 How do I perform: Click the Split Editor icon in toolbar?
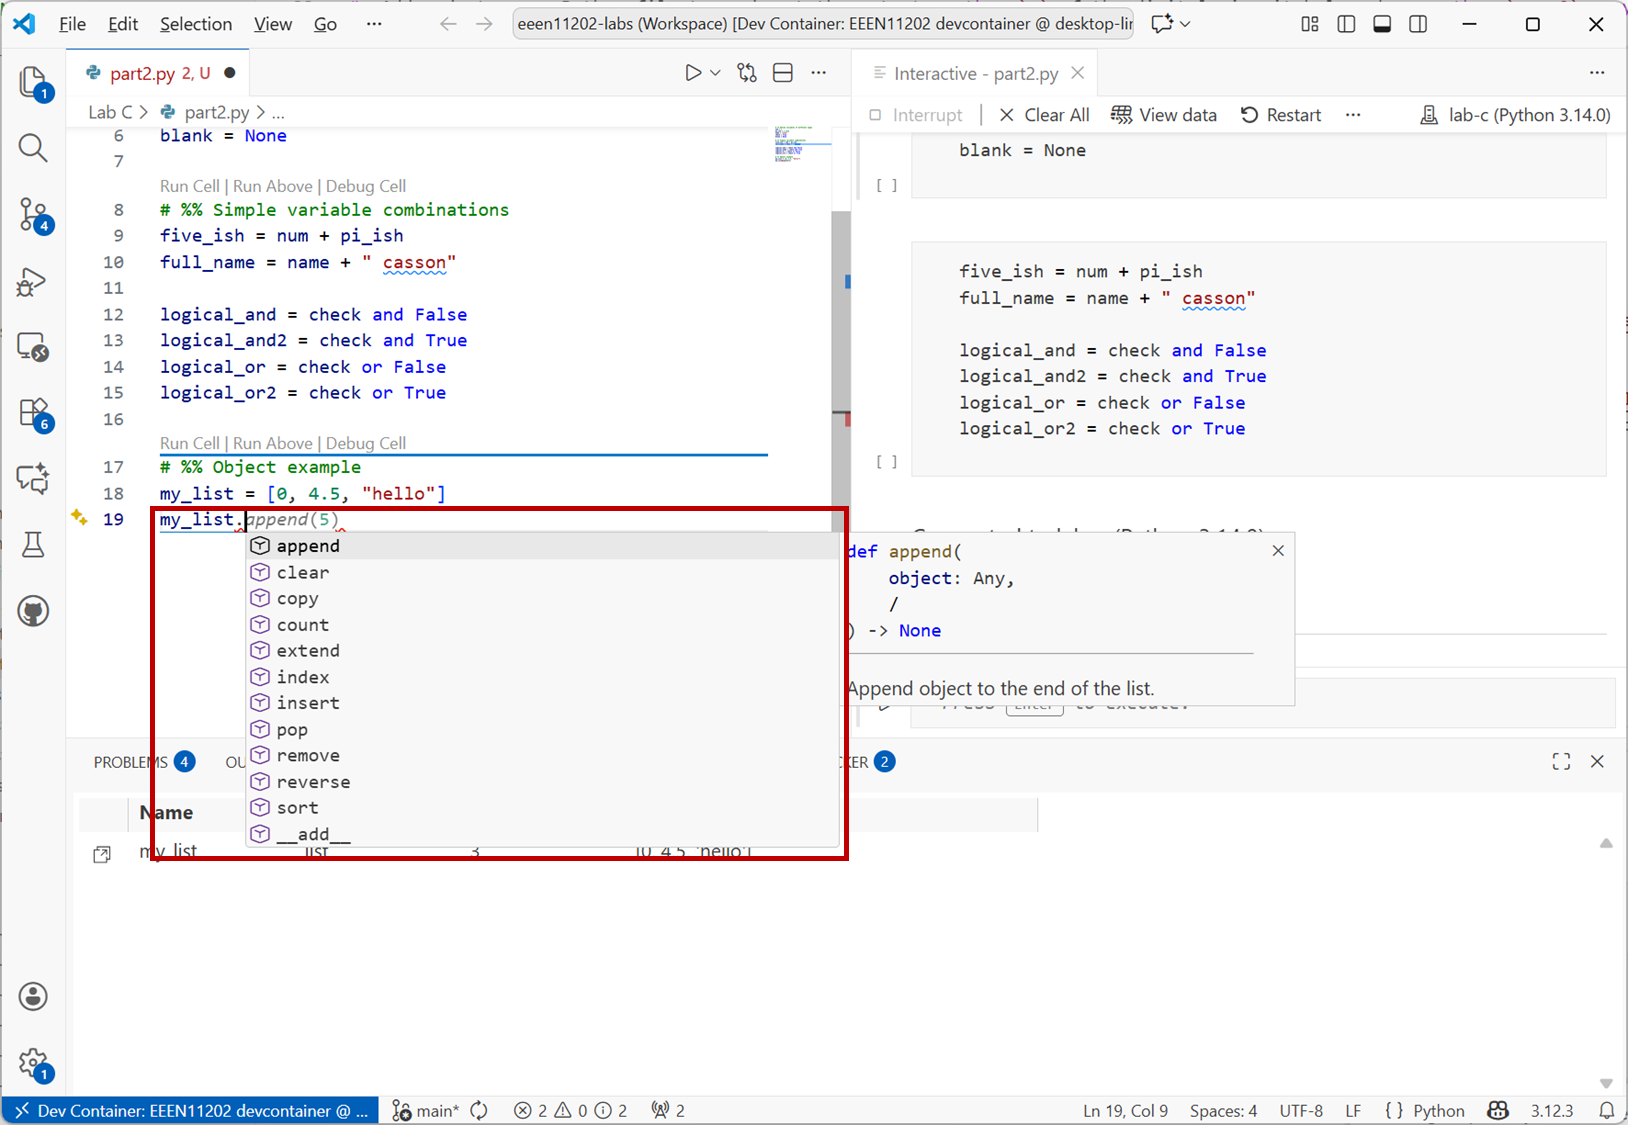[783, 73]
